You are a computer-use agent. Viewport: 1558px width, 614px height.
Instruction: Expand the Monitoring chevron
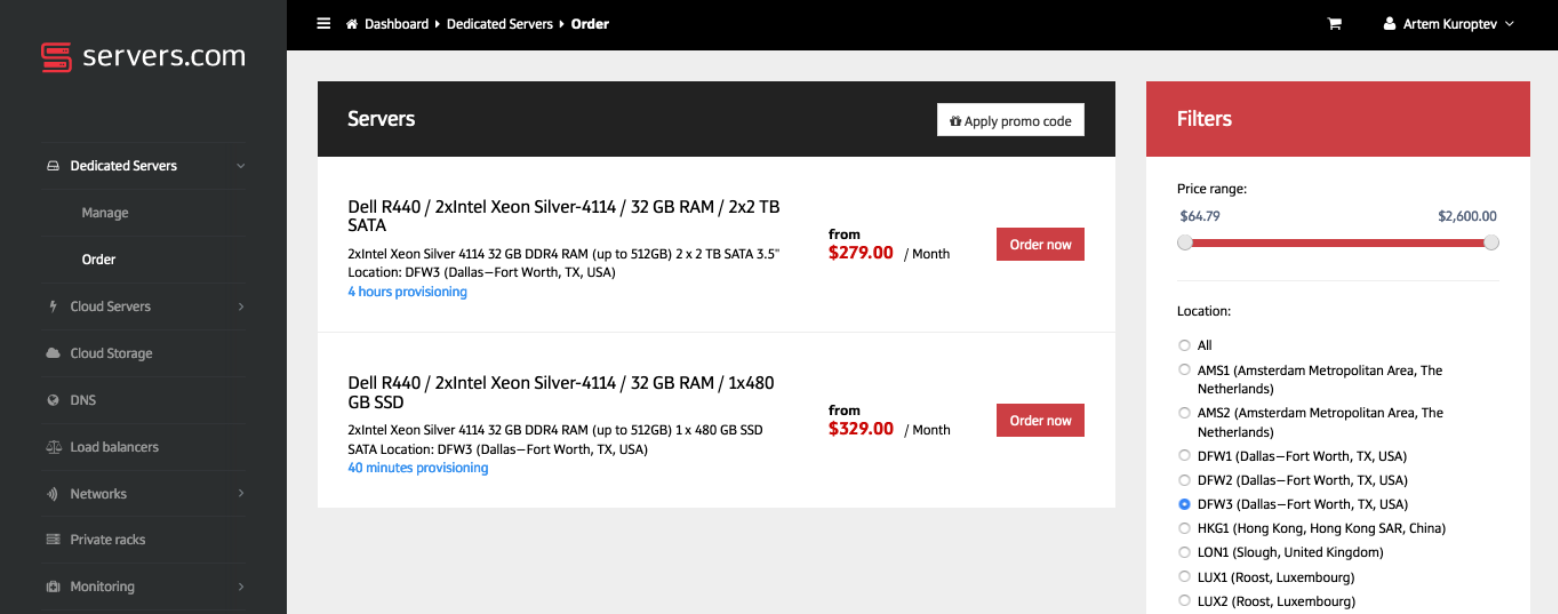coord(241,587)
